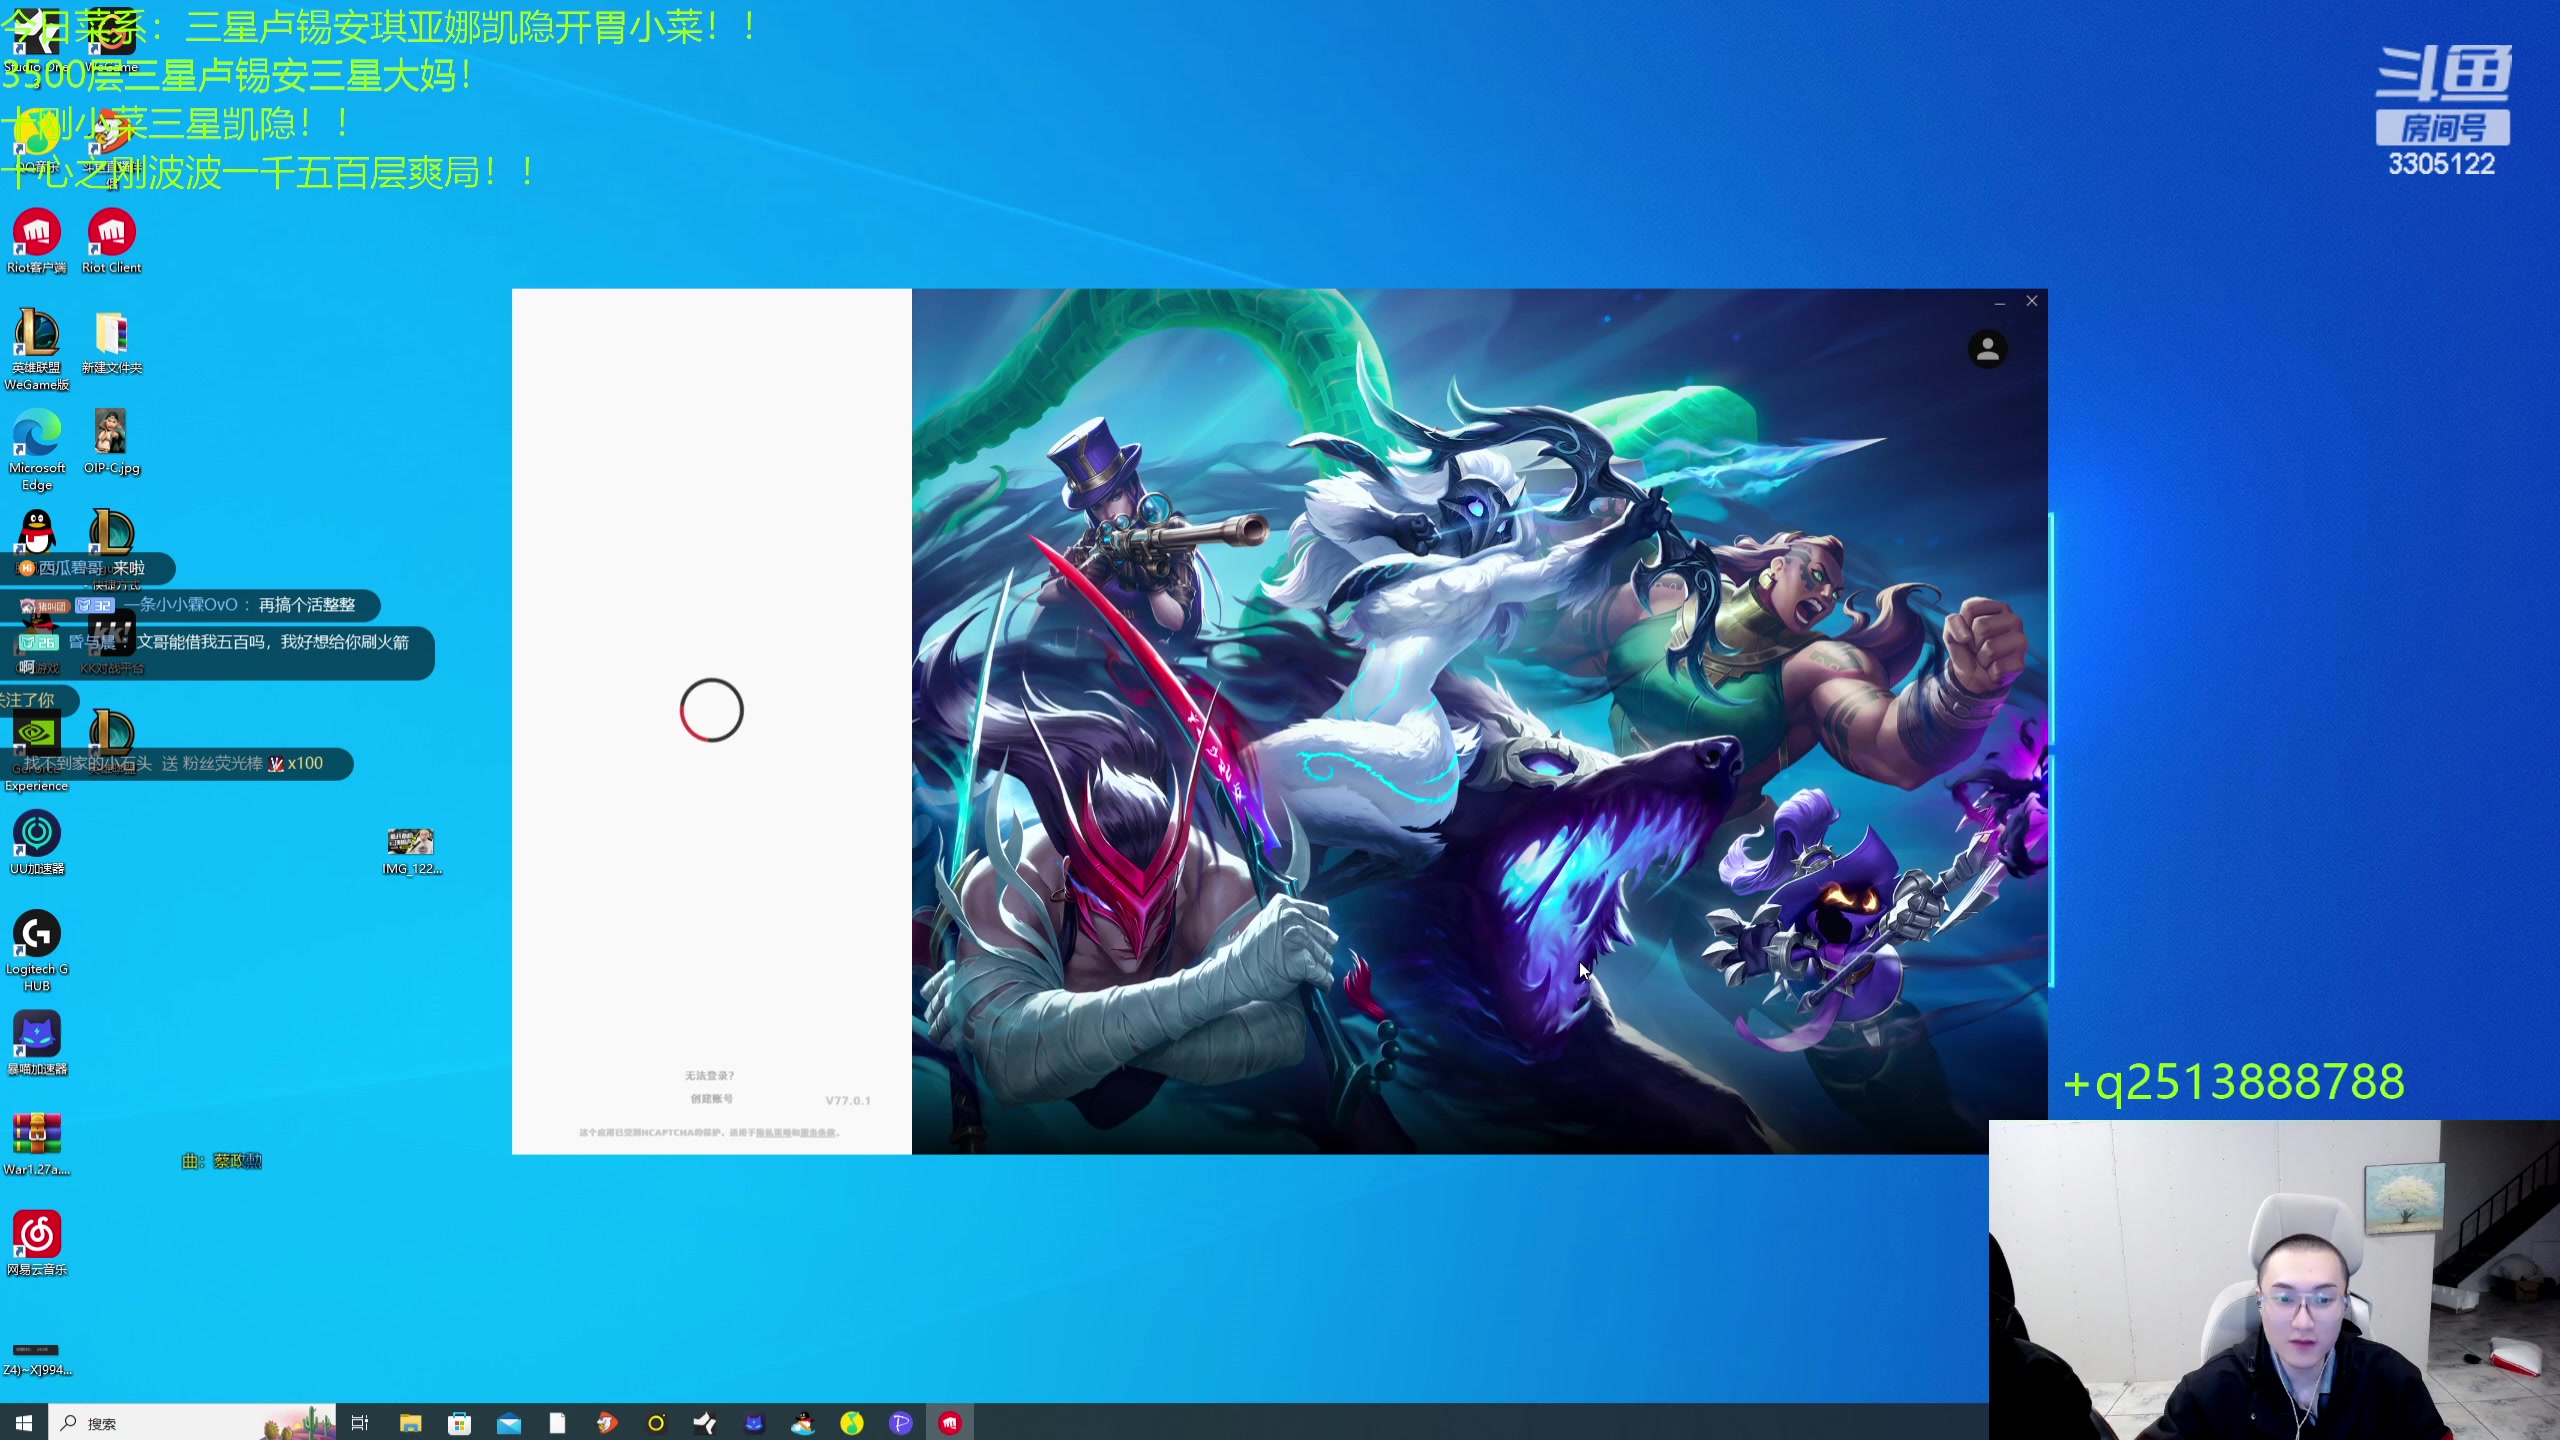Click the V77.0.1 version text
This screenshot has height=1440, width=2560.
(848, 1101)
